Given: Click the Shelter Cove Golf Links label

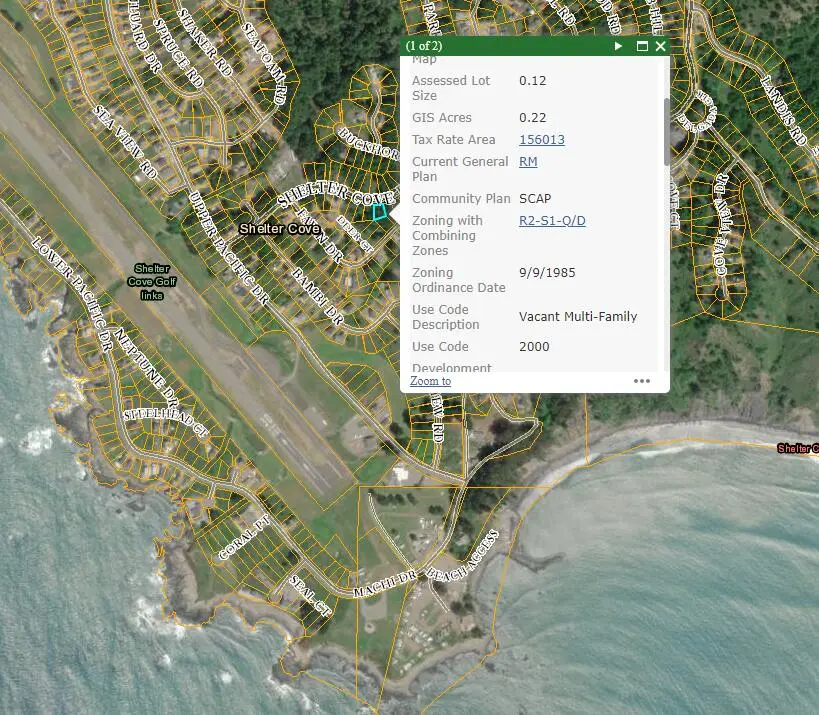Looking at the screenshot, I should coord(152,282).
